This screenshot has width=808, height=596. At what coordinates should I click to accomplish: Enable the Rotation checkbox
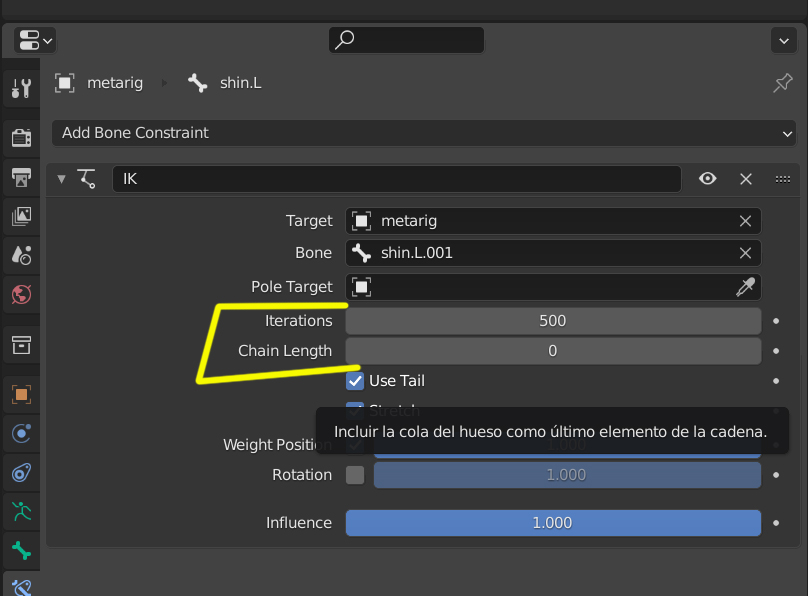(x=355, y=475)
